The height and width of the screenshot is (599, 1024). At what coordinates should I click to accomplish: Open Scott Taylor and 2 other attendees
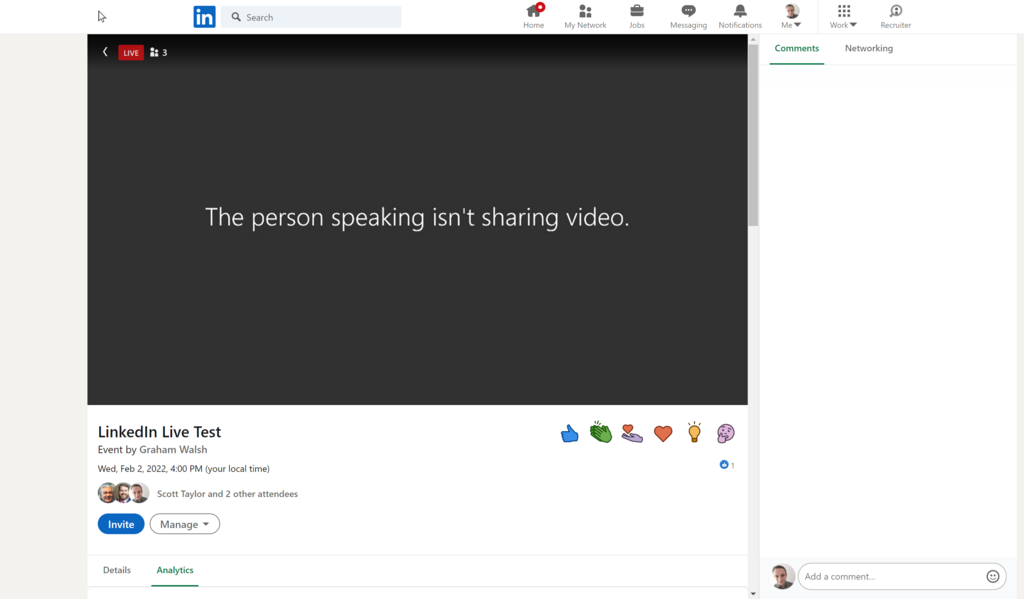(227, 494)
